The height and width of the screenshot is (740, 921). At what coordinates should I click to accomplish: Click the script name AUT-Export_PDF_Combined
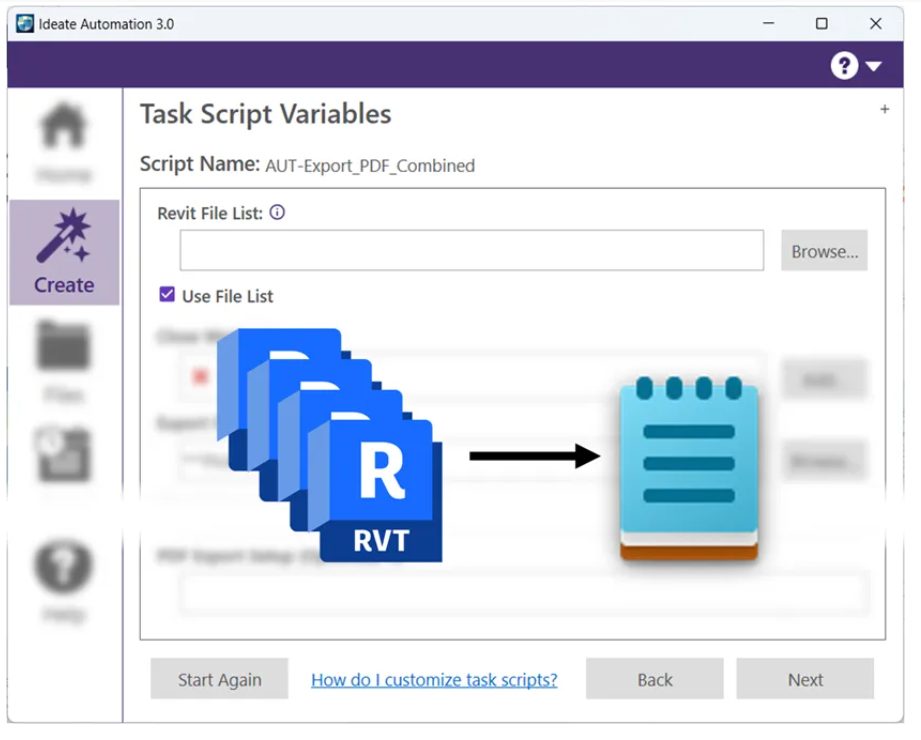point(370,166)
